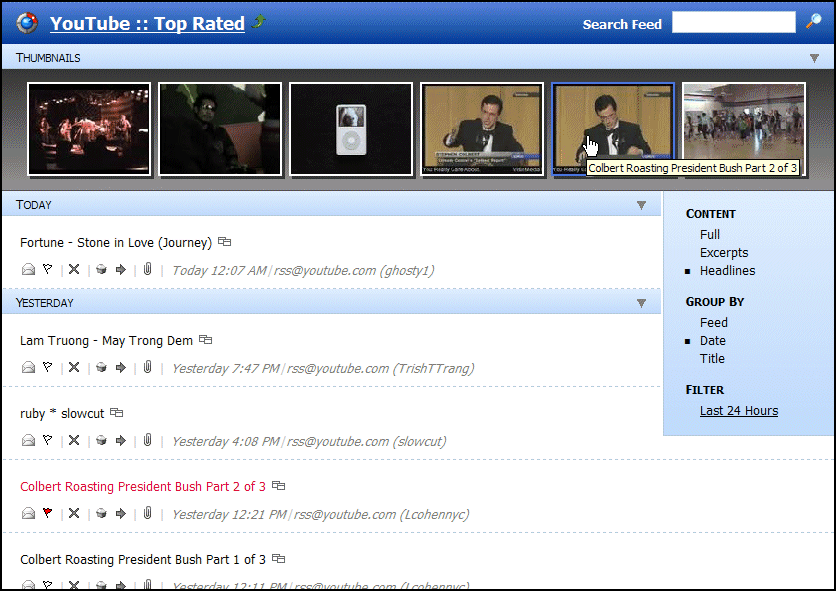Click 'rss@youtube.com (TrishTTrang)' author text
The width and height of the screenshot is (836, 591).
pyautogui.click(x=381, y=369)
